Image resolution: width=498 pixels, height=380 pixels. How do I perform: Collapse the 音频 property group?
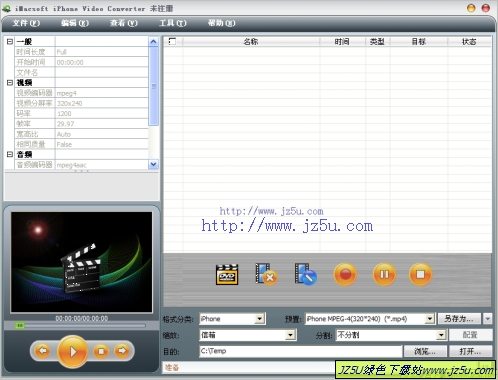coord(10,154)
